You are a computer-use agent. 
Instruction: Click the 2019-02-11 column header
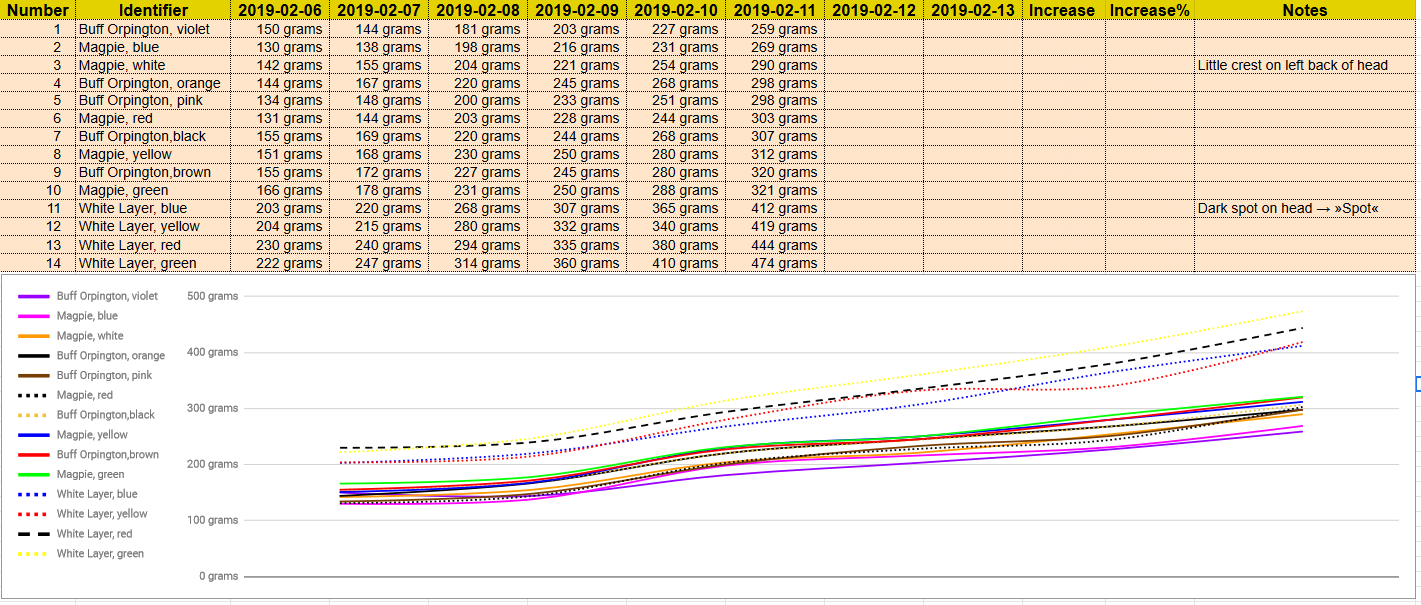[774, 10]
